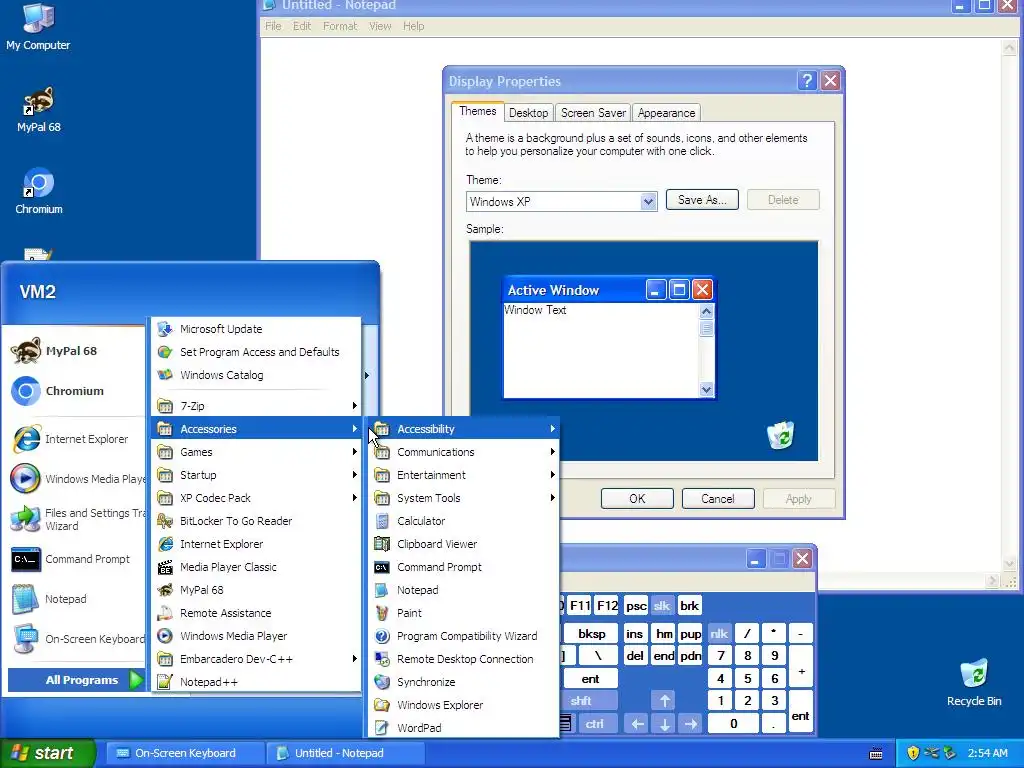
Task: Open Remote Desktop Connection
Action: click(x=464, y=659)
